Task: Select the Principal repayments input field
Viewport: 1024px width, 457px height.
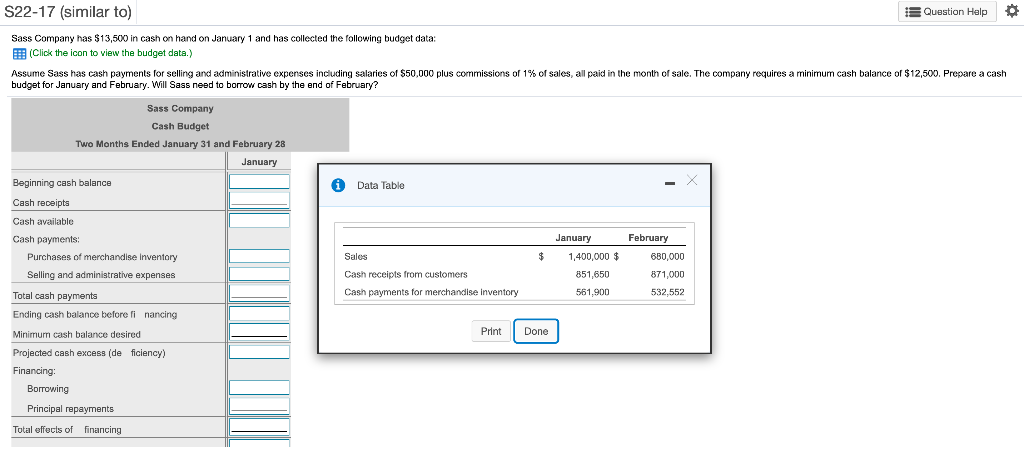Action: pos(259,407)
